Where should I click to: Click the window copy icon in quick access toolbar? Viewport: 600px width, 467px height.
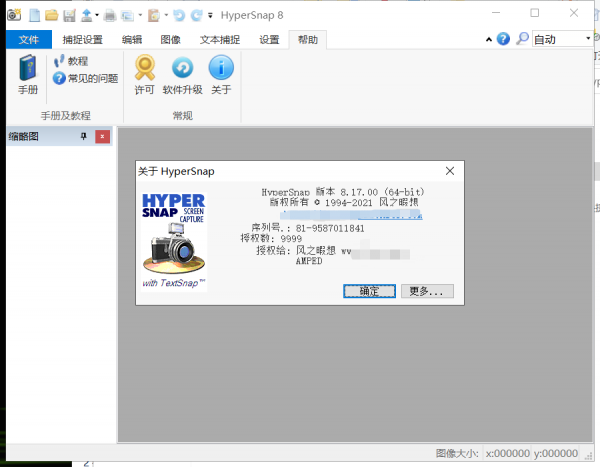[127, 15]
